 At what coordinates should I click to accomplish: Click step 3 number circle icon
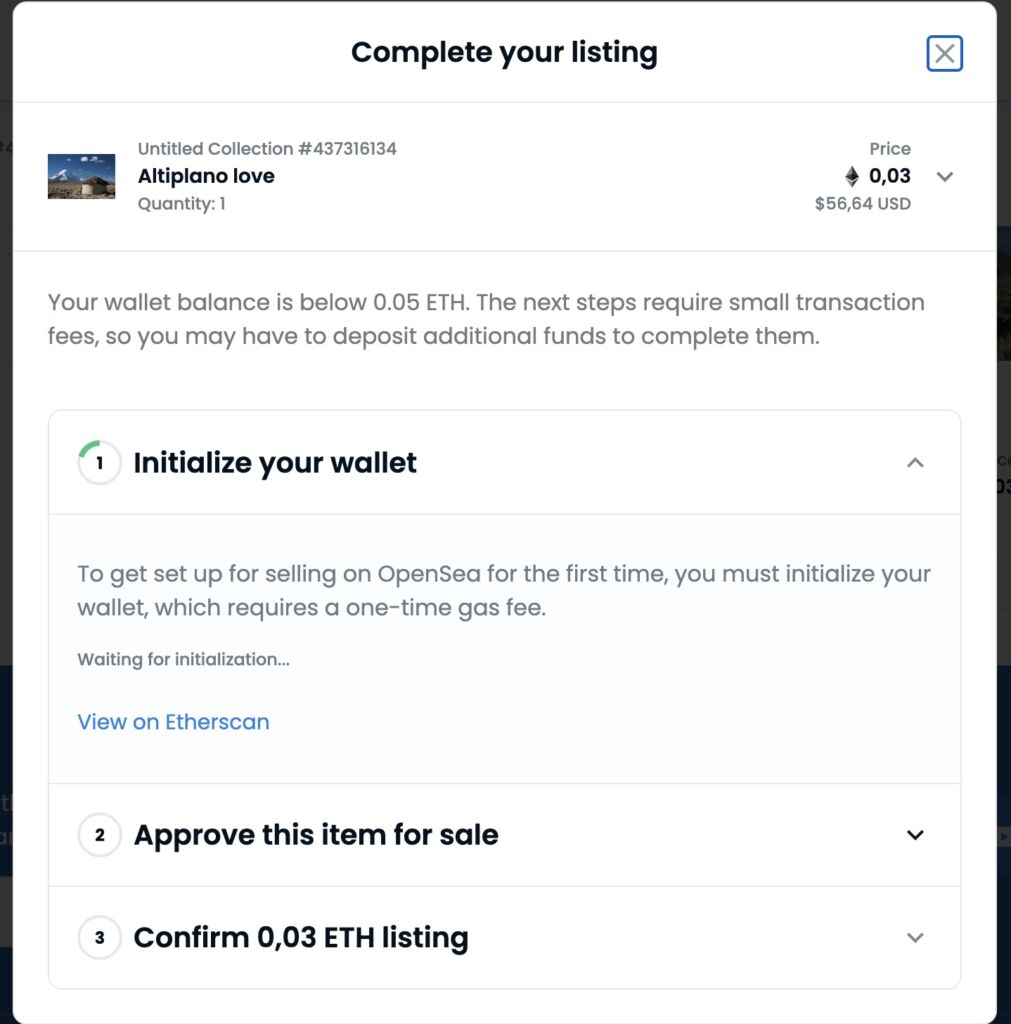pyautogui.click(x=99, y=938)
